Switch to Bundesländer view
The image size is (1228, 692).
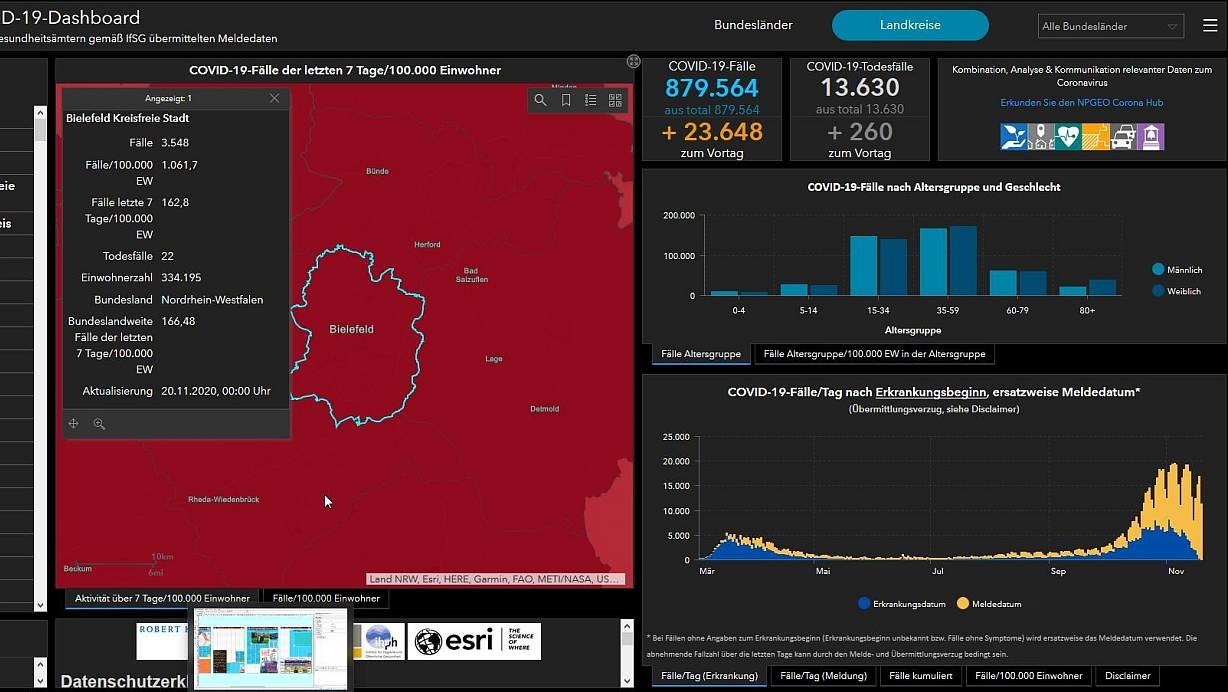753,25
